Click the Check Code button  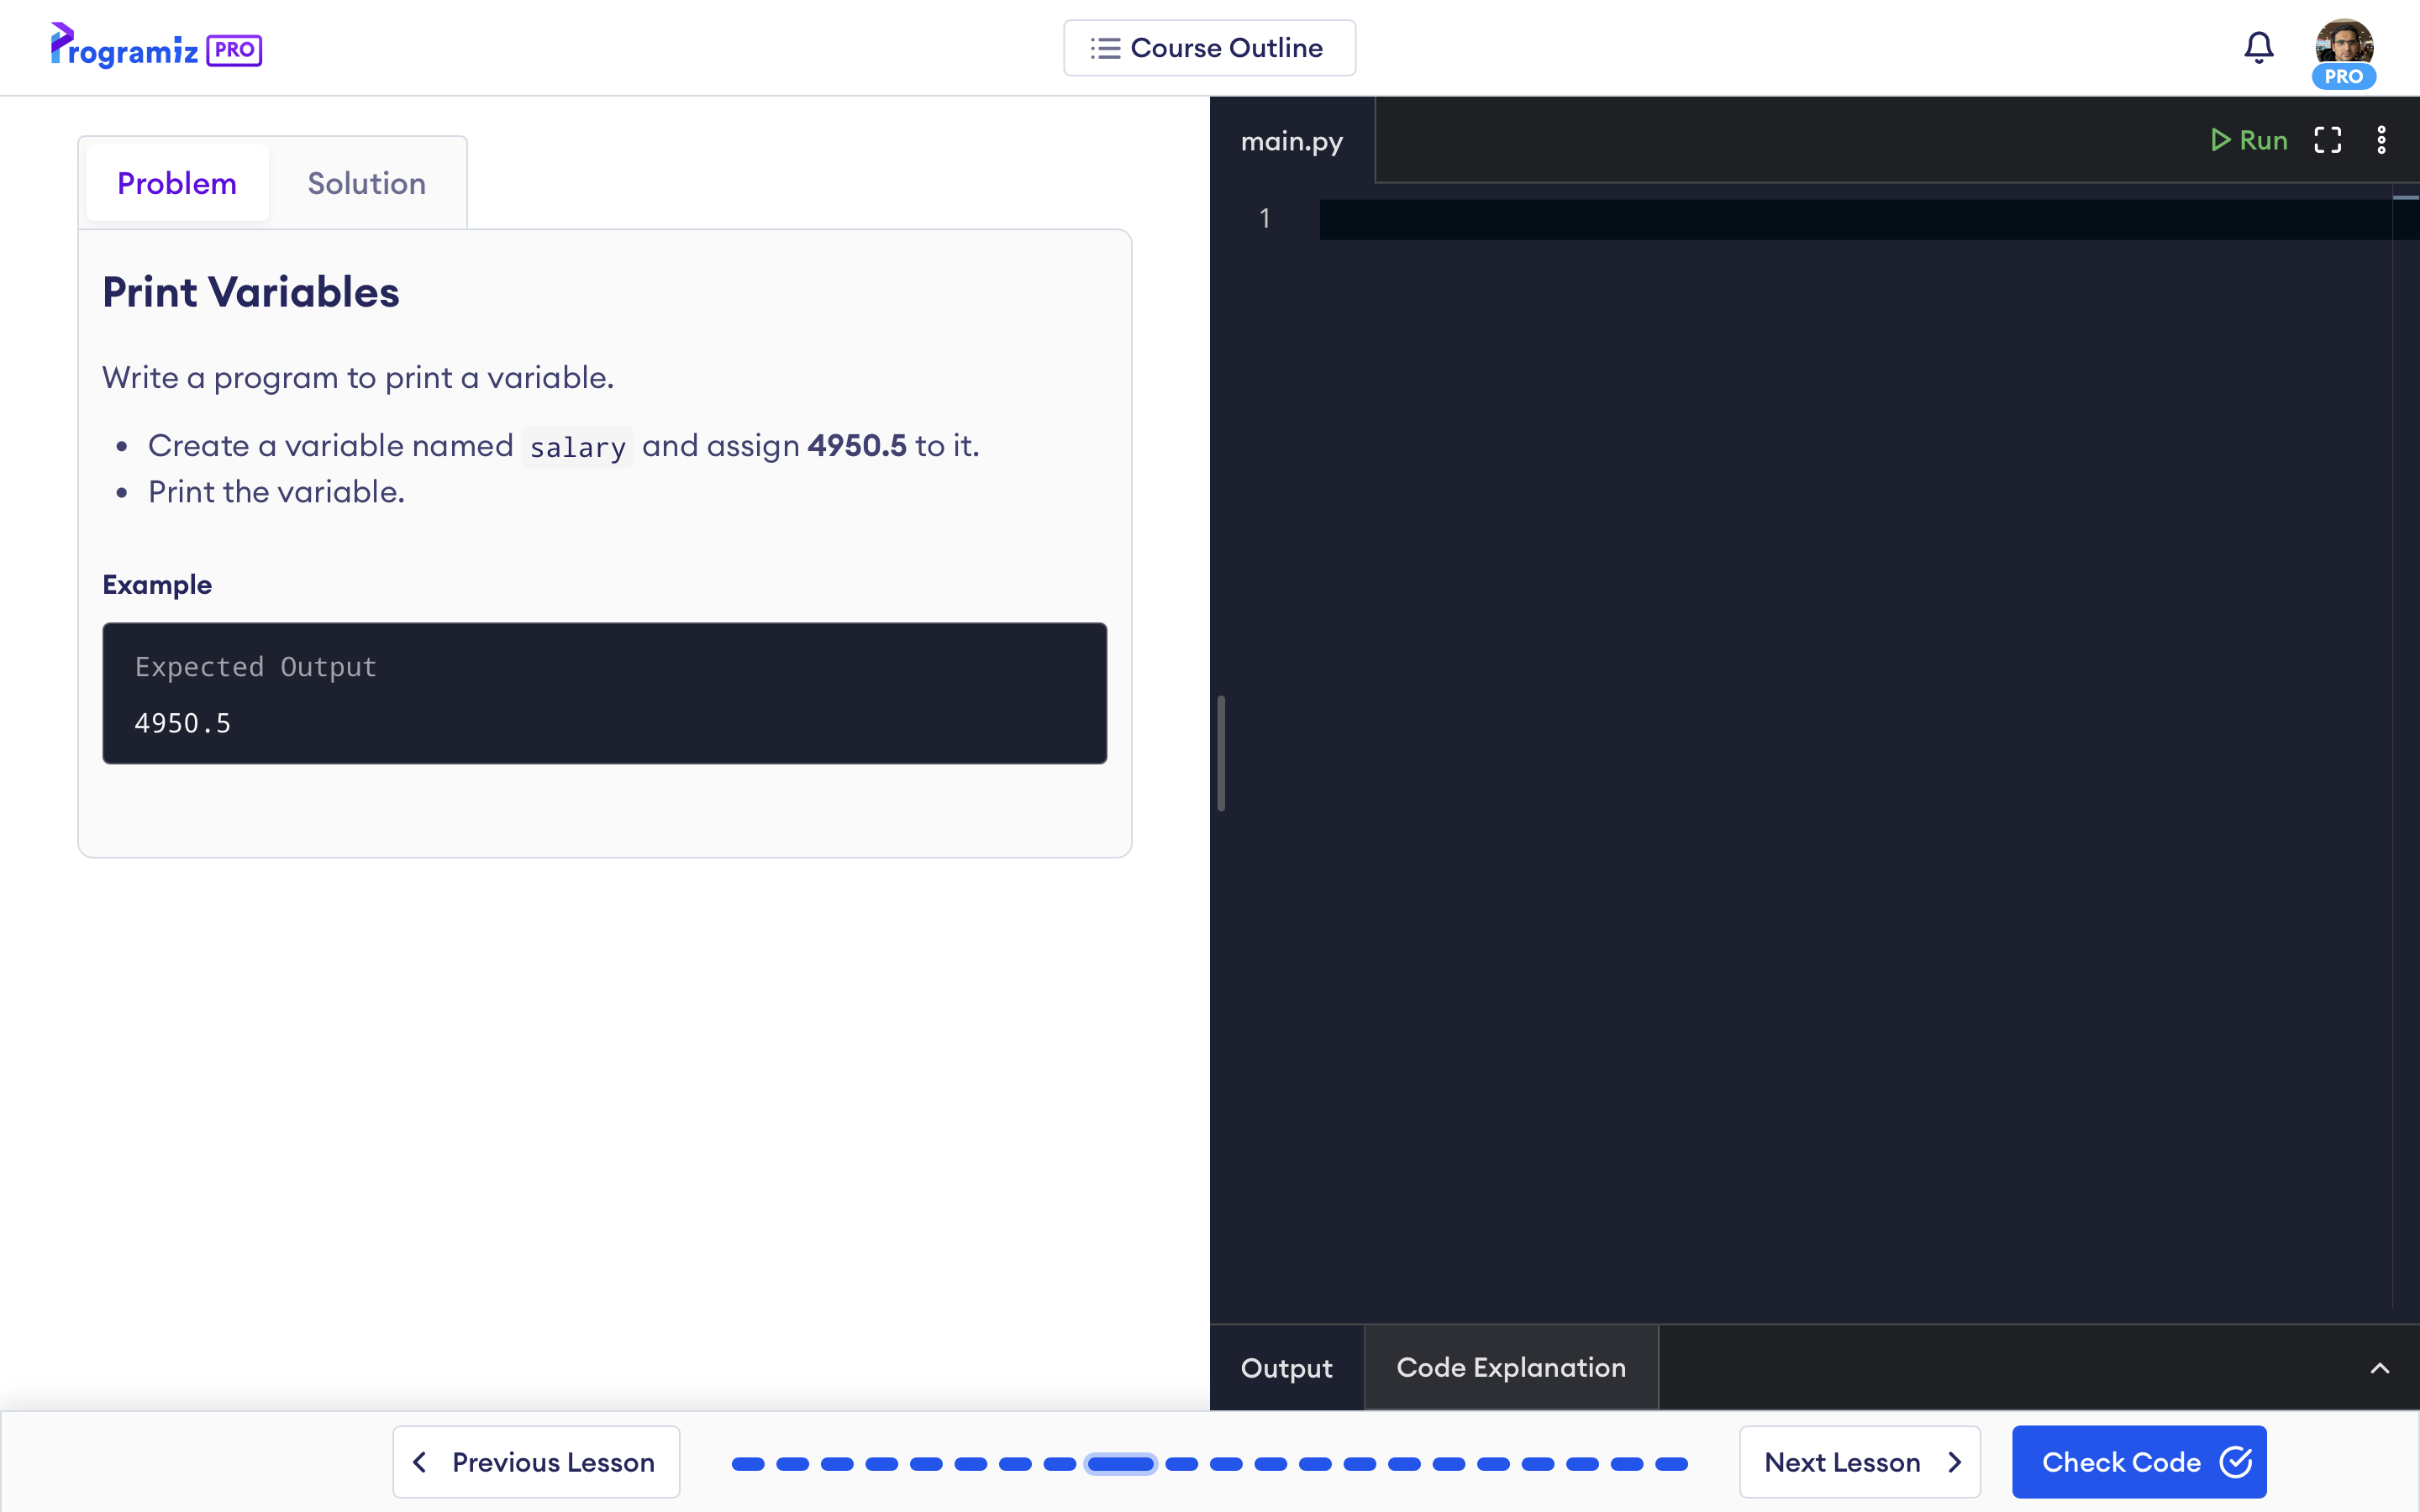[x=2138, y=1461]
